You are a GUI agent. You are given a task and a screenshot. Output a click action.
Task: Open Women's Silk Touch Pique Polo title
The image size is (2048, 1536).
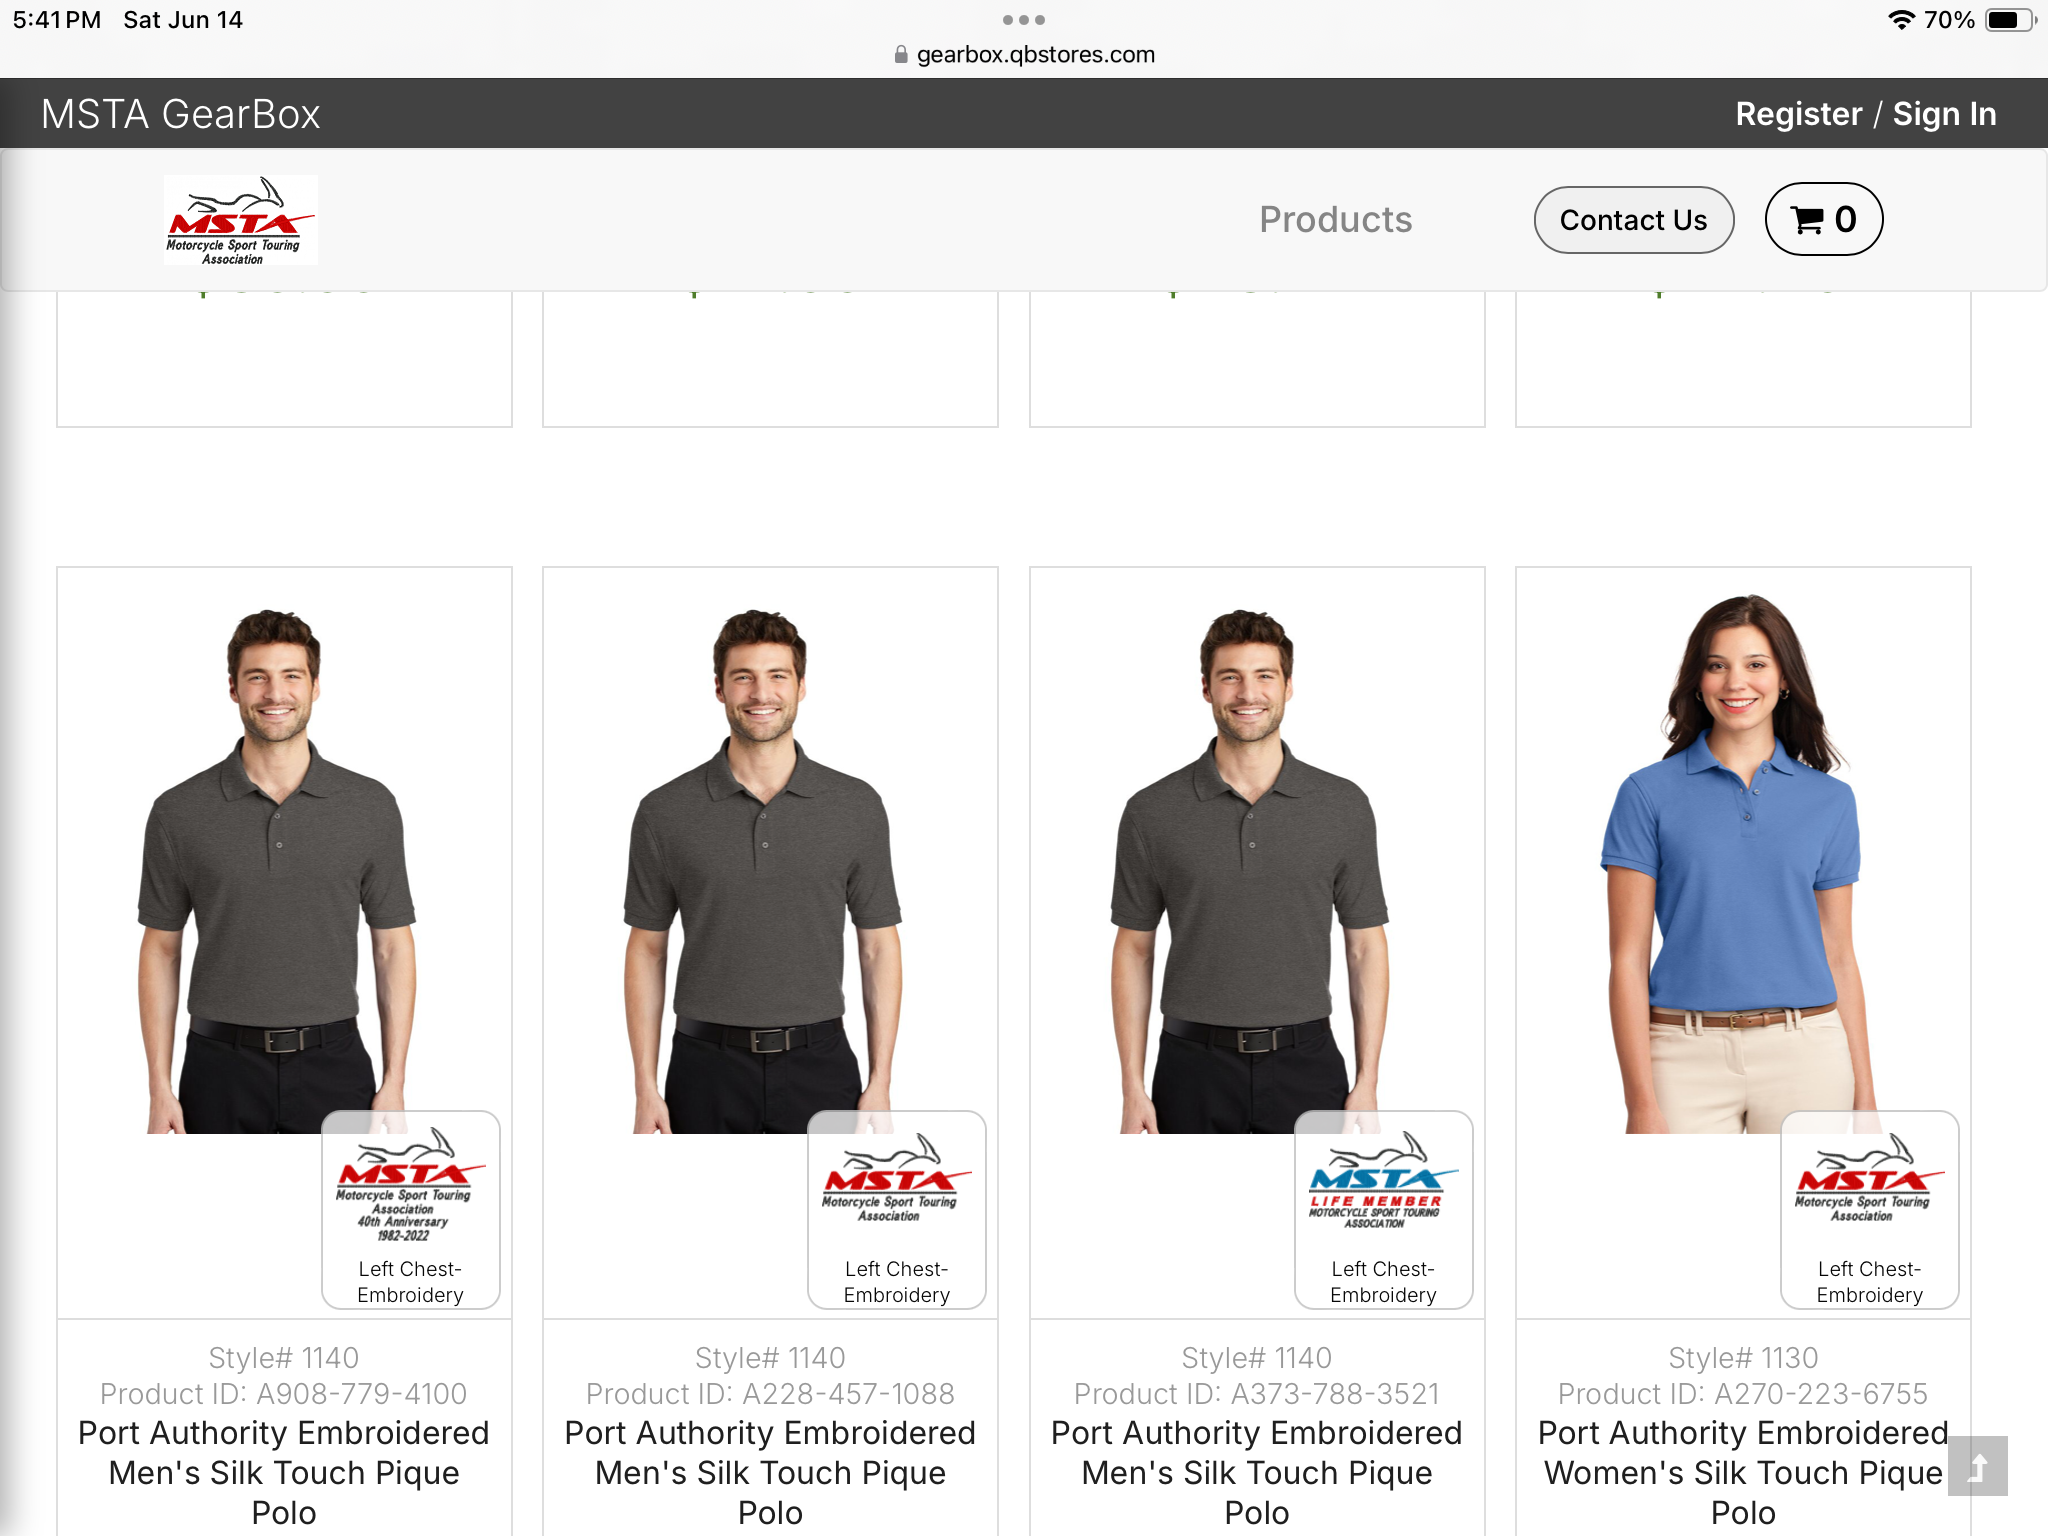(x=1741, y=1471)
